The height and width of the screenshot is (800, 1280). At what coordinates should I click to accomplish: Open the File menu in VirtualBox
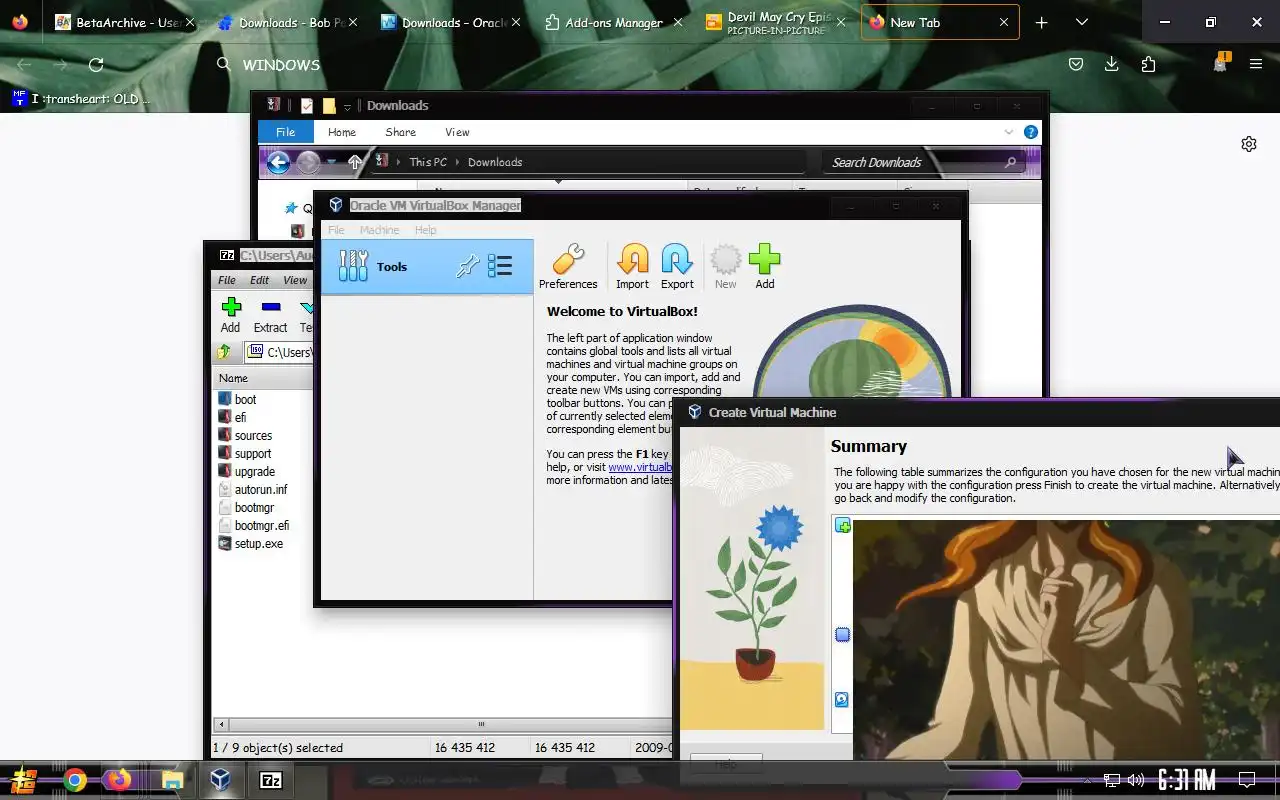click(336, 230)
